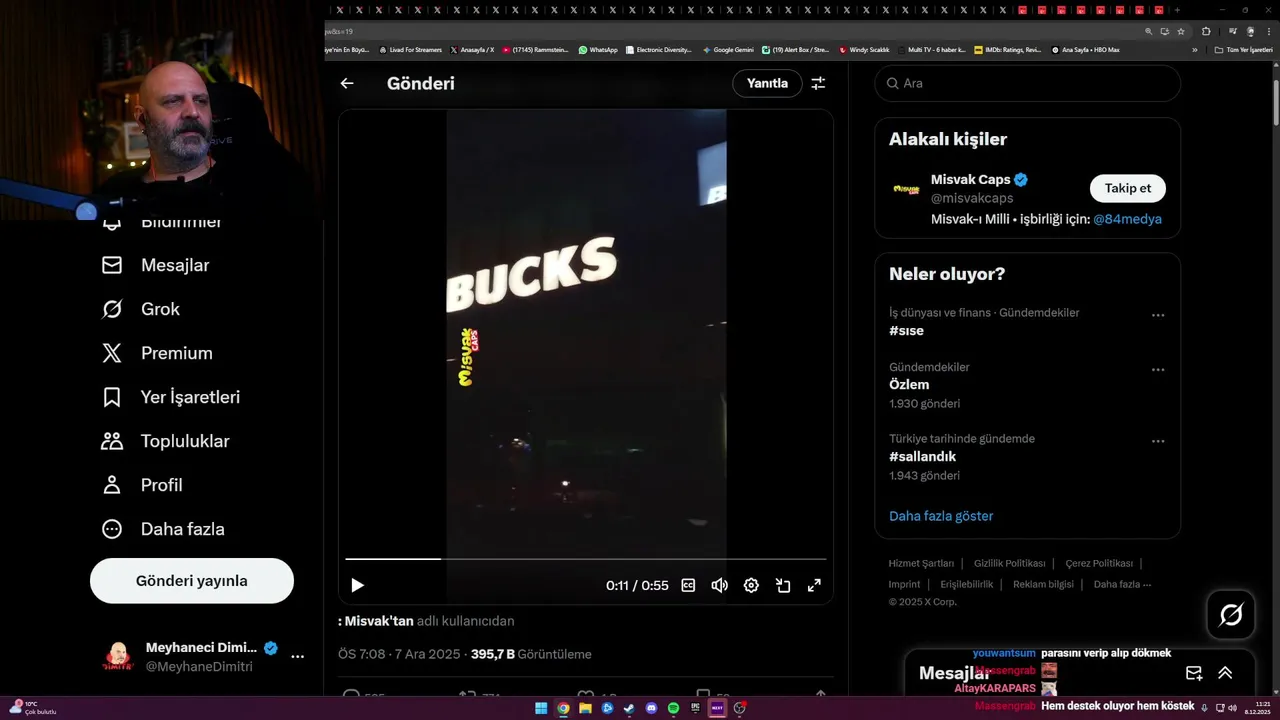Open more options for #sıse trend
The width and height of the screenshot is (1280, 720).
pyautogui.click(x=1158, y=315)
